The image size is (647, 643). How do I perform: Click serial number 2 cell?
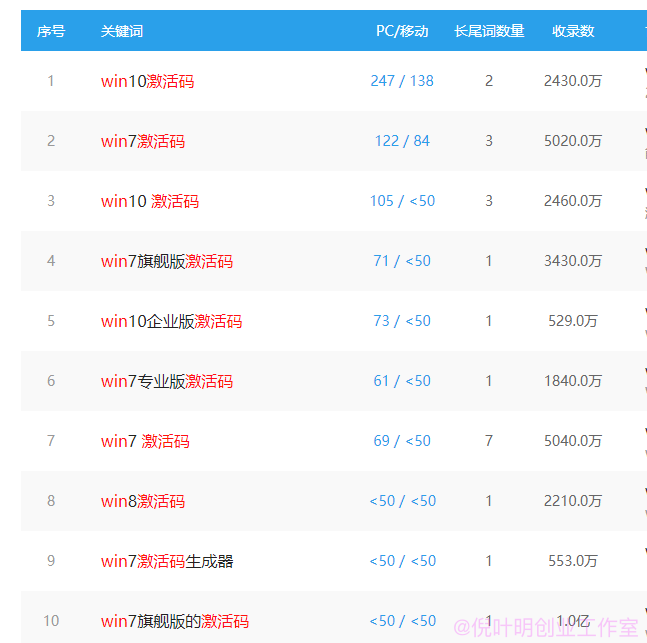[x=51, y=141]
